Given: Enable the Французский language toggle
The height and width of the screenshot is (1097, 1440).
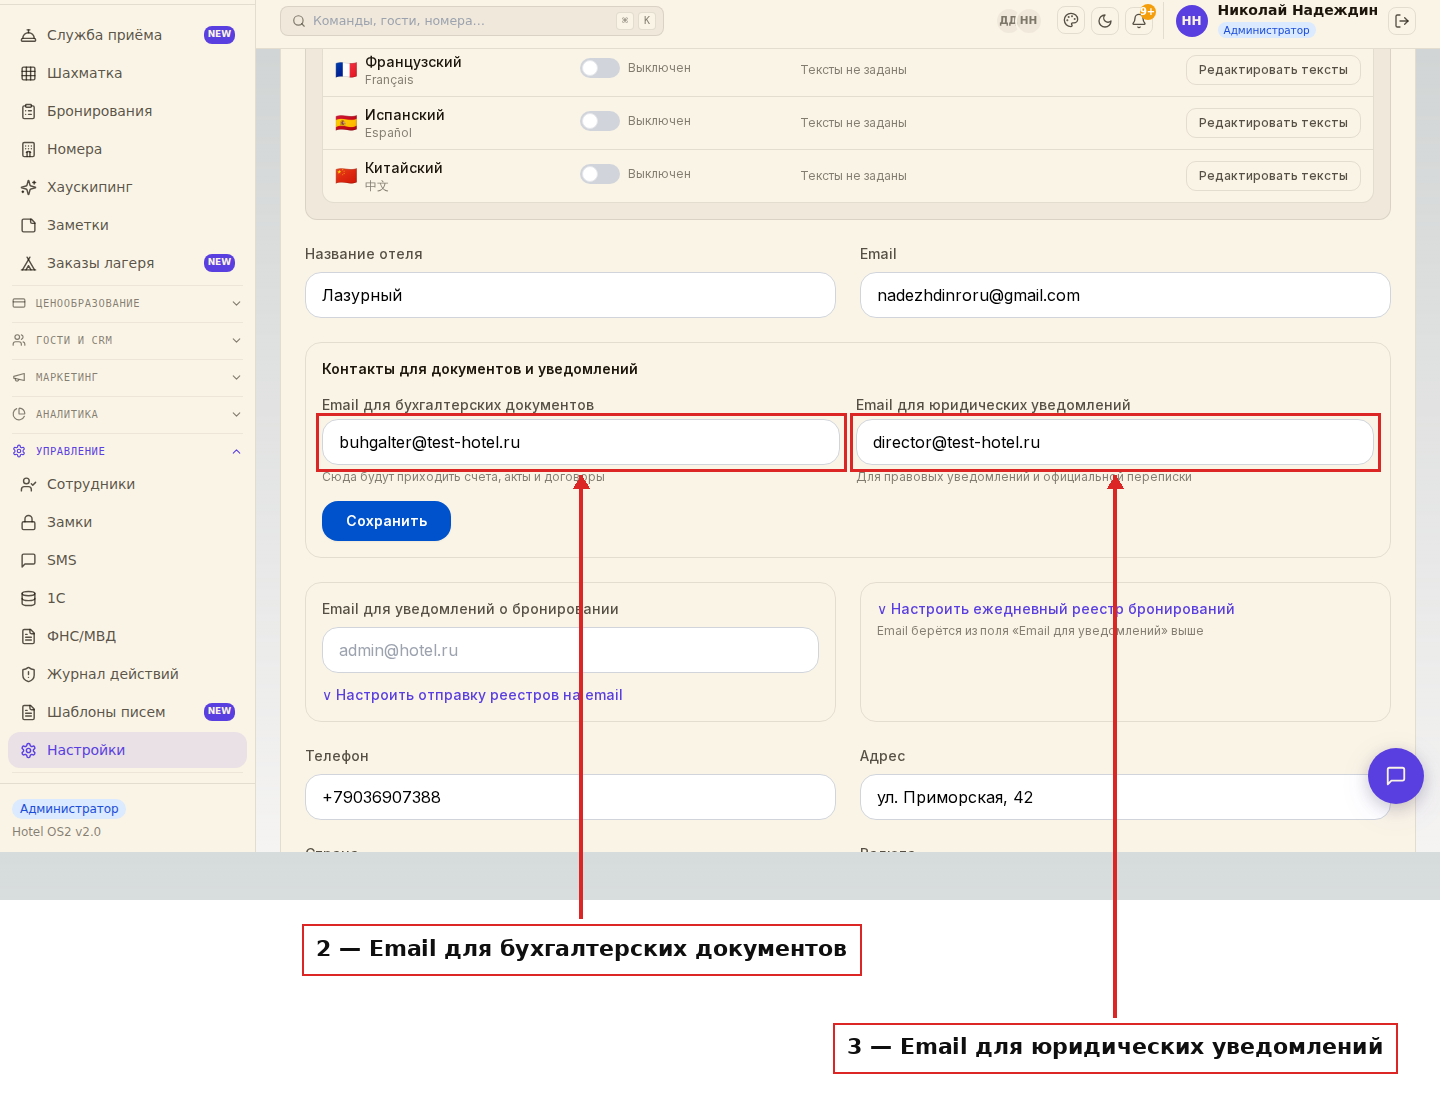Looking at the screenshot, I should (600, 68).
